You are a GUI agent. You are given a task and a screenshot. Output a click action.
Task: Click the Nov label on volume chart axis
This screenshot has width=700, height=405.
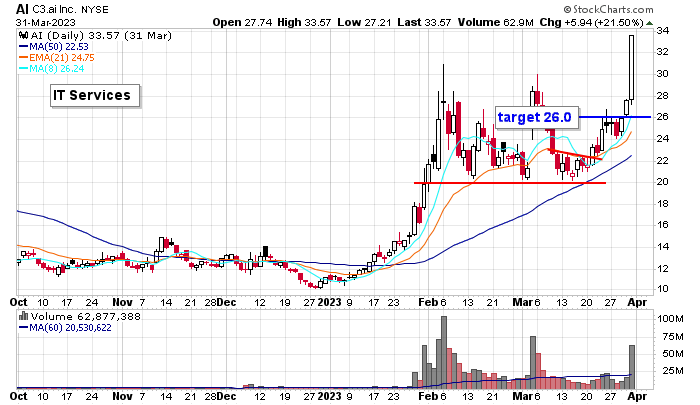pyautogui.click(x=122, y=396)
